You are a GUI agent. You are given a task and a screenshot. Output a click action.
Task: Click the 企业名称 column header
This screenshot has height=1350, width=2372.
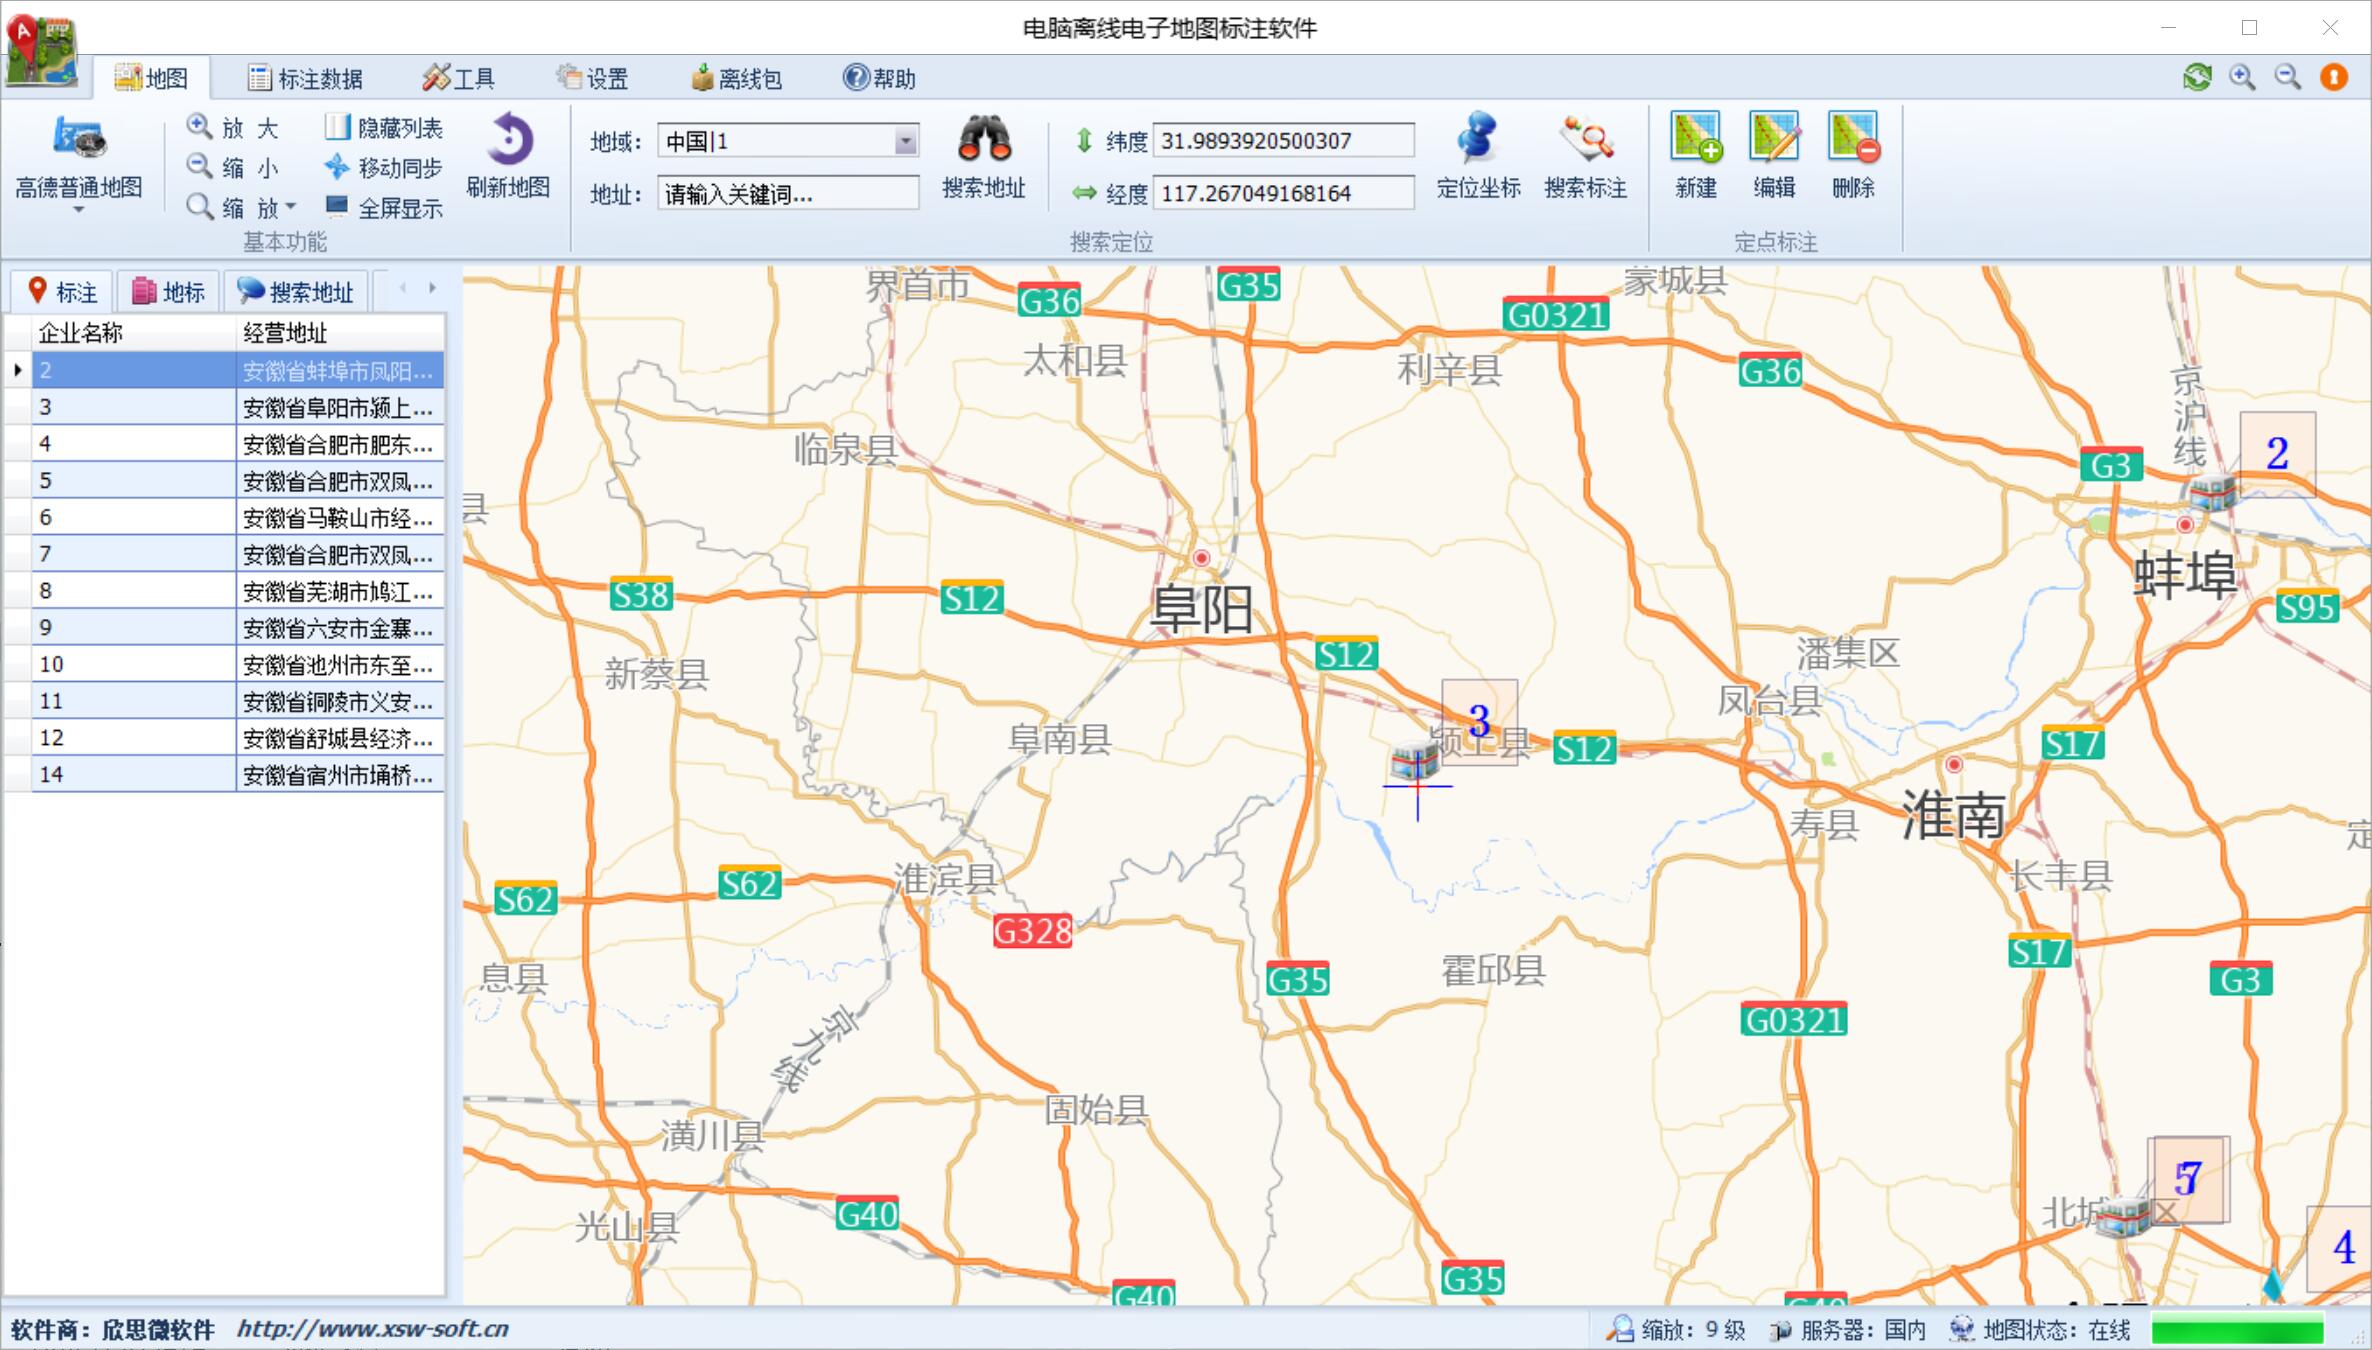(x=134, y=333)
